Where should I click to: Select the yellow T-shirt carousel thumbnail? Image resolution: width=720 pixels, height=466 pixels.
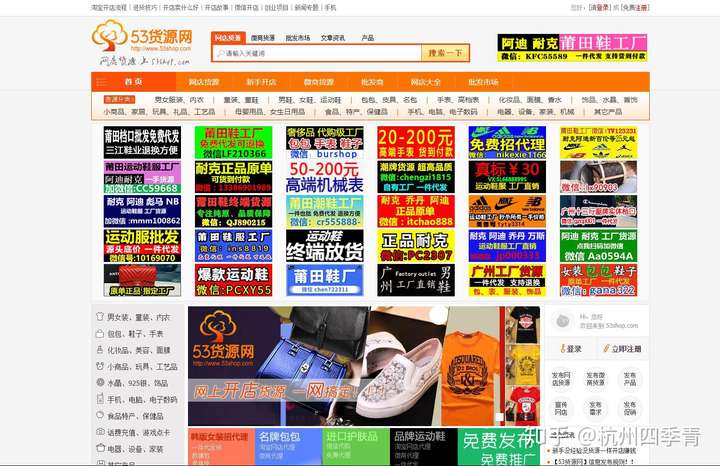[524, 365]
